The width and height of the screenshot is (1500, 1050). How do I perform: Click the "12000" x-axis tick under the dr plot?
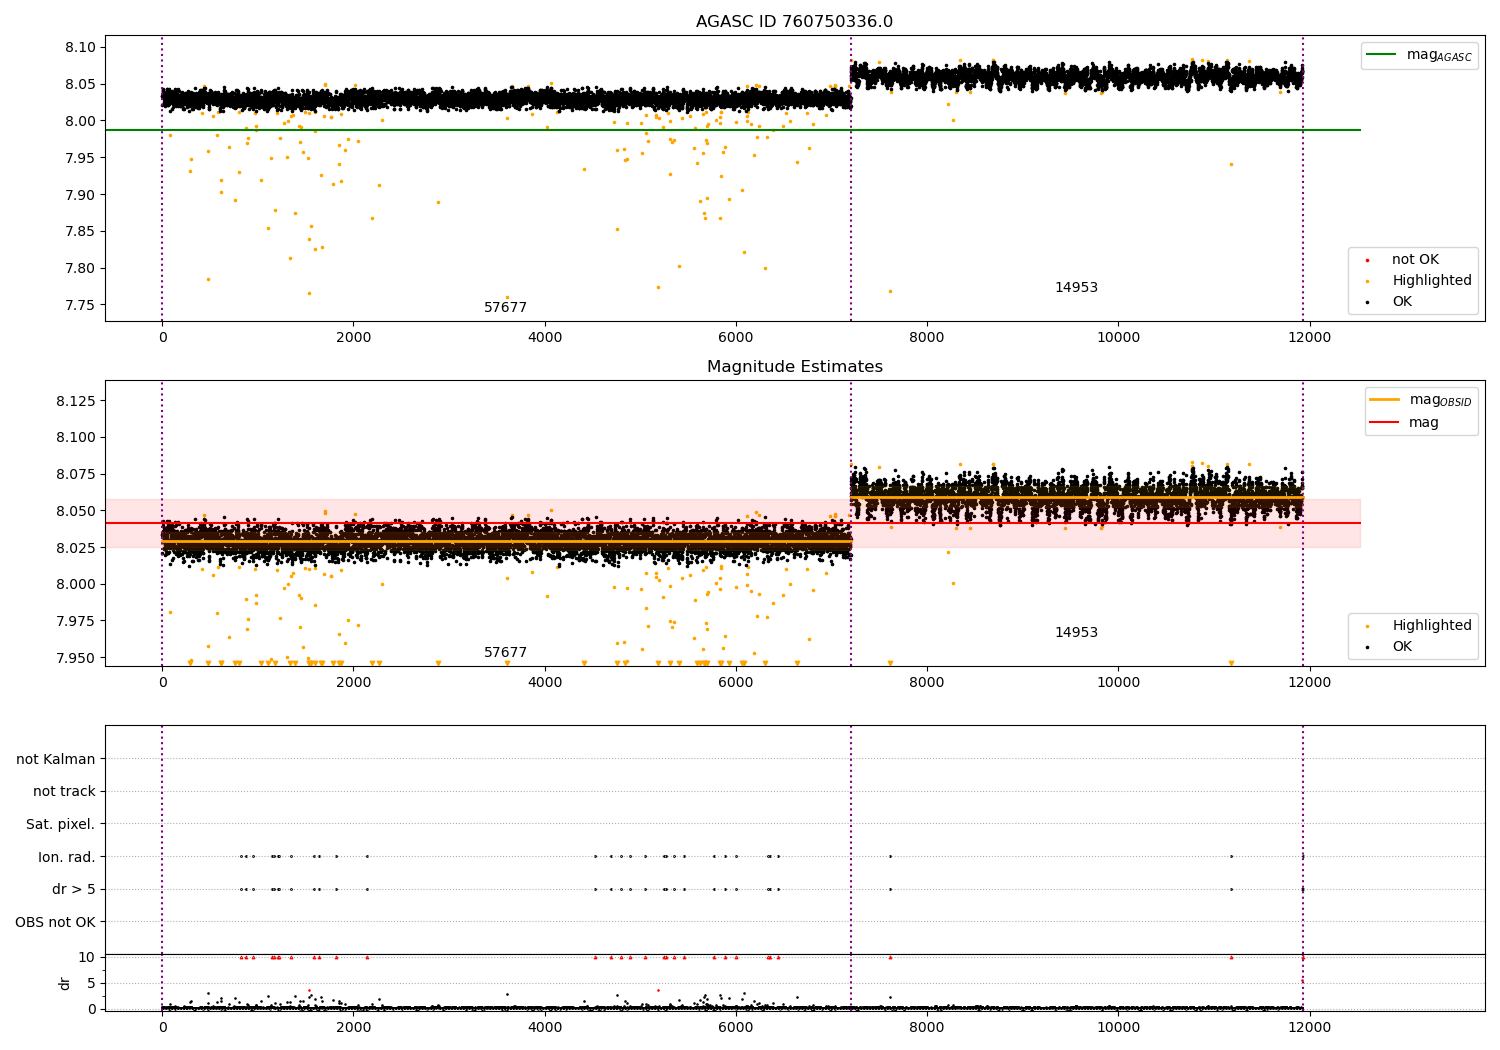coord(1309,1028)
